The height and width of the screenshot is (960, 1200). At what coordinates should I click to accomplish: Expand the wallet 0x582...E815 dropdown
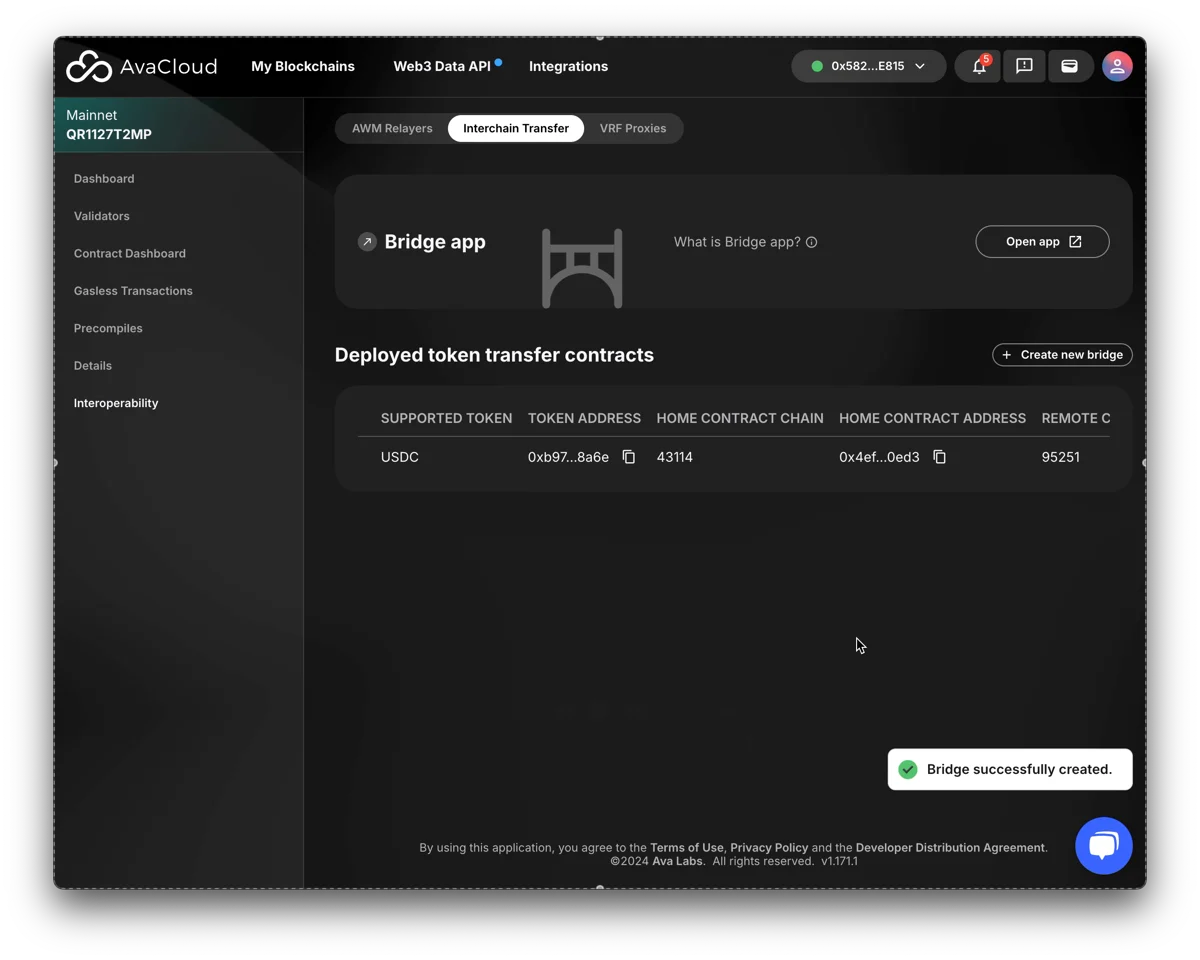868,66
